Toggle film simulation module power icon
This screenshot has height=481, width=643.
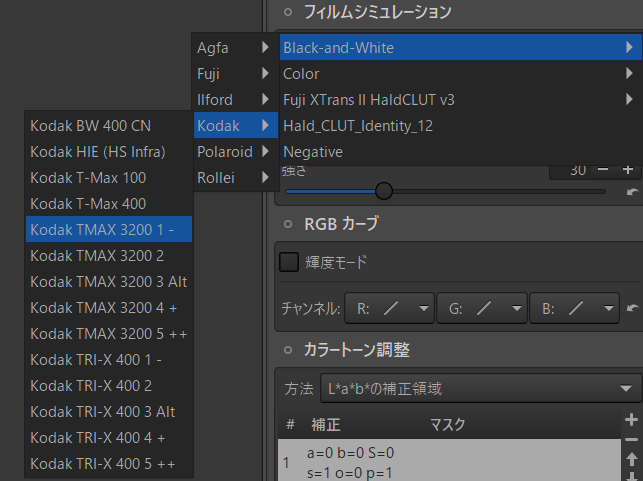point(288,12)
